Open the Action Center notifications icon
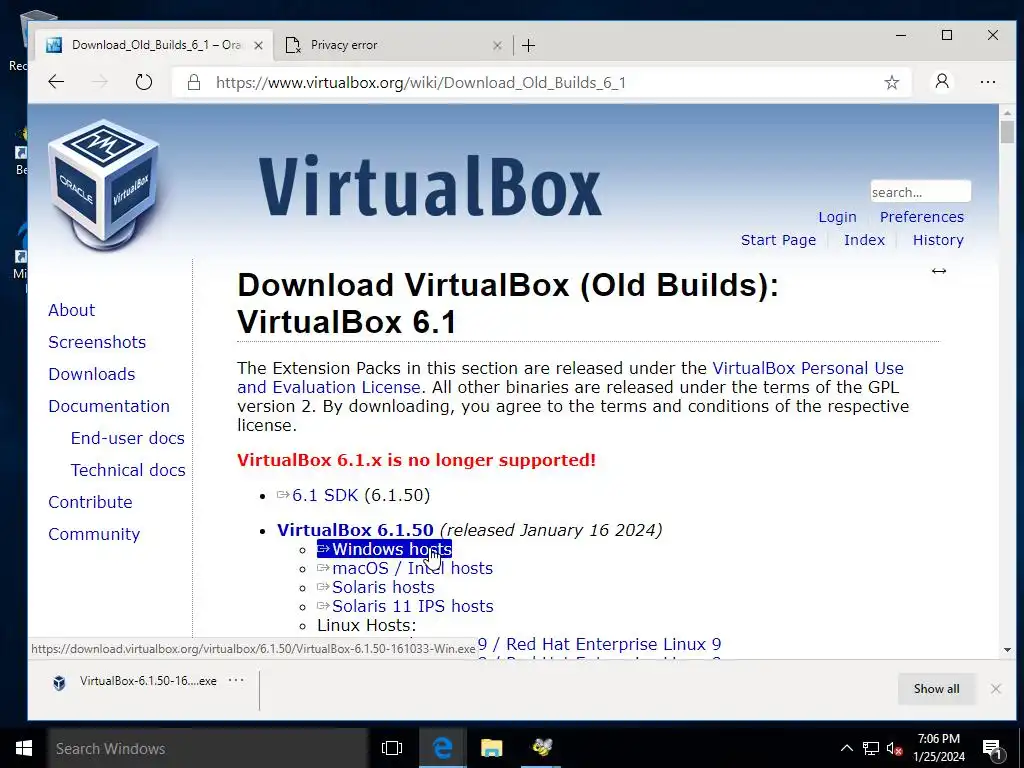The image size is (1024, 768). coord(992,748)
